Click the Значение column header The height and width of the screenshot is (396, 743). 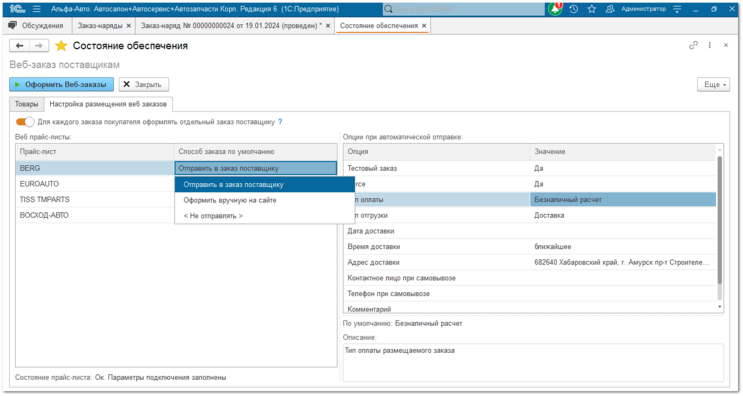click(623, 152)
